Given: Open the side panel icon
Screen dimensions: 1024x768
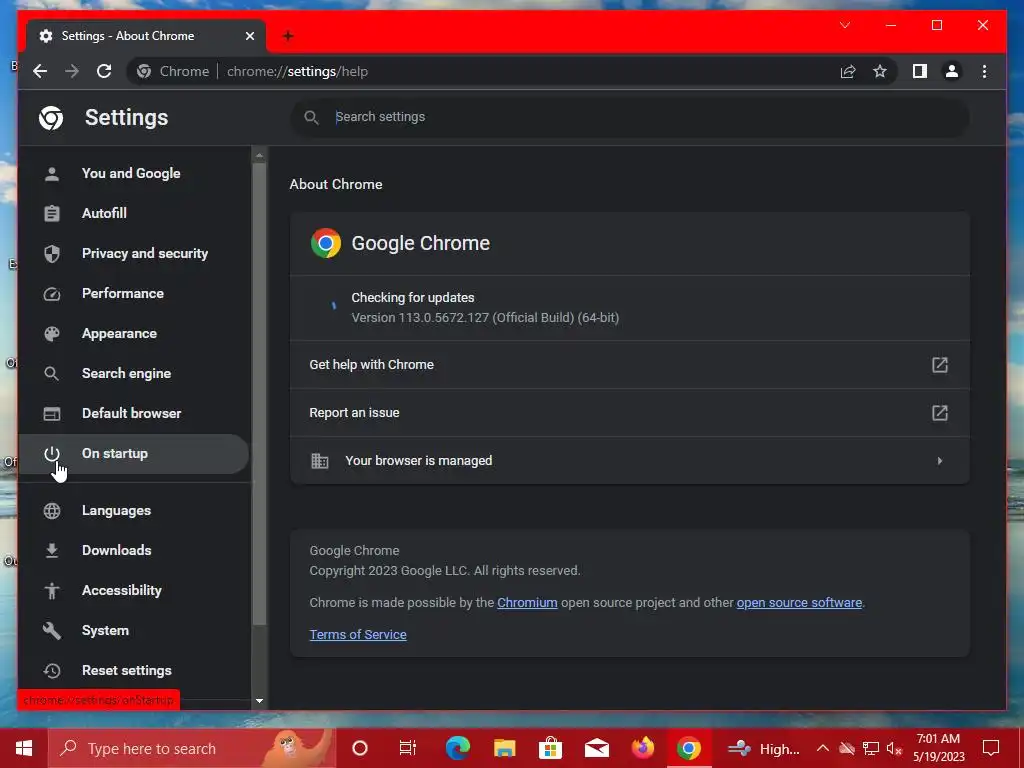Looking at the screenshot, I should pyautogui.click(x=920, y=71).
